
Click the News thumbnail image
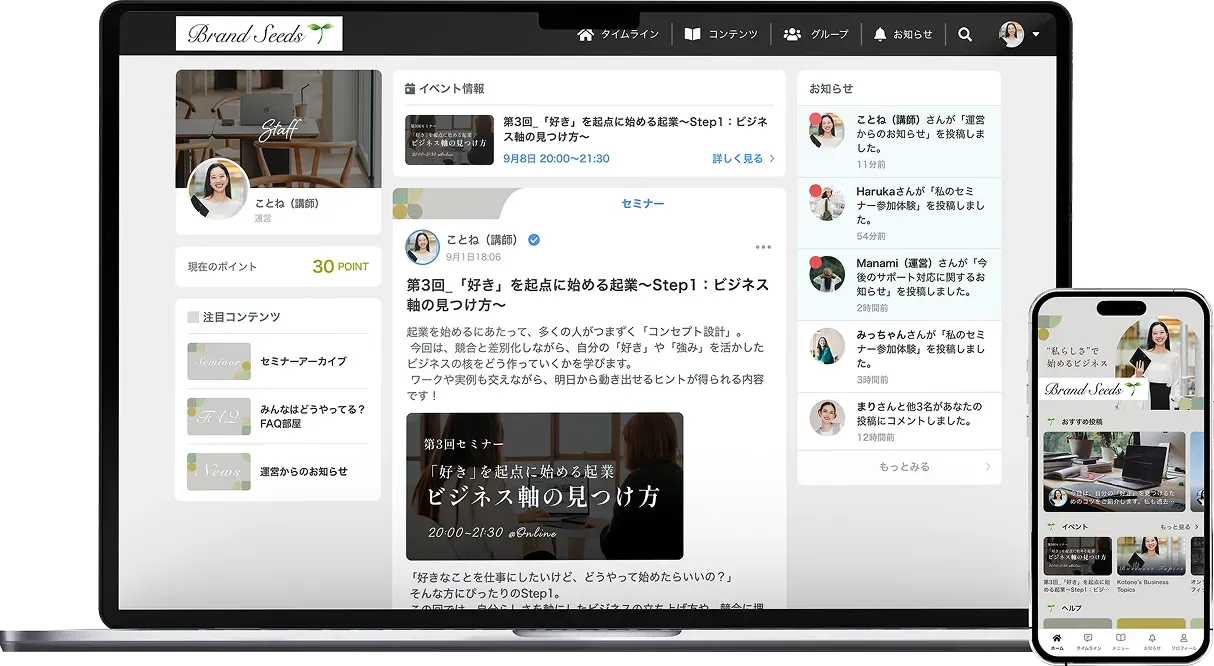tap(219, 471)
